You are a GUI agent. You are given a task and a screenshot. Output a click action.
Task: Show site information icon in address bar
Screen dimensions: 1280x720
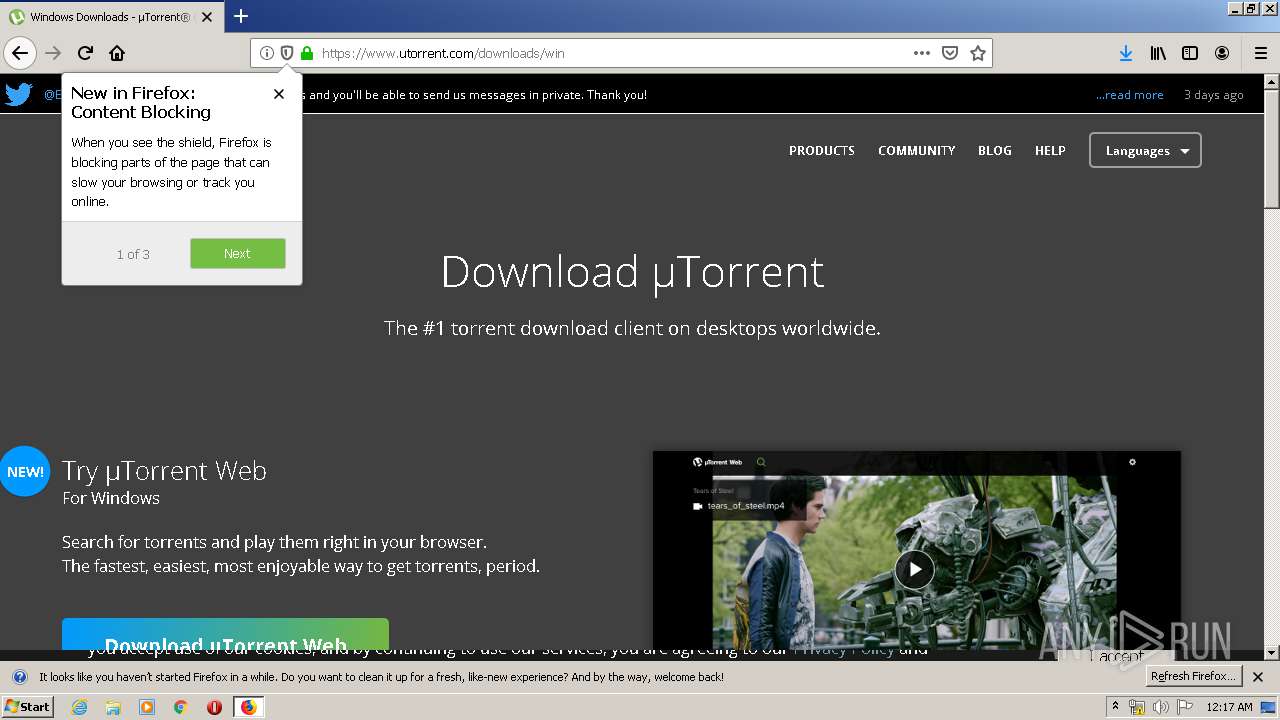(267, 53)
